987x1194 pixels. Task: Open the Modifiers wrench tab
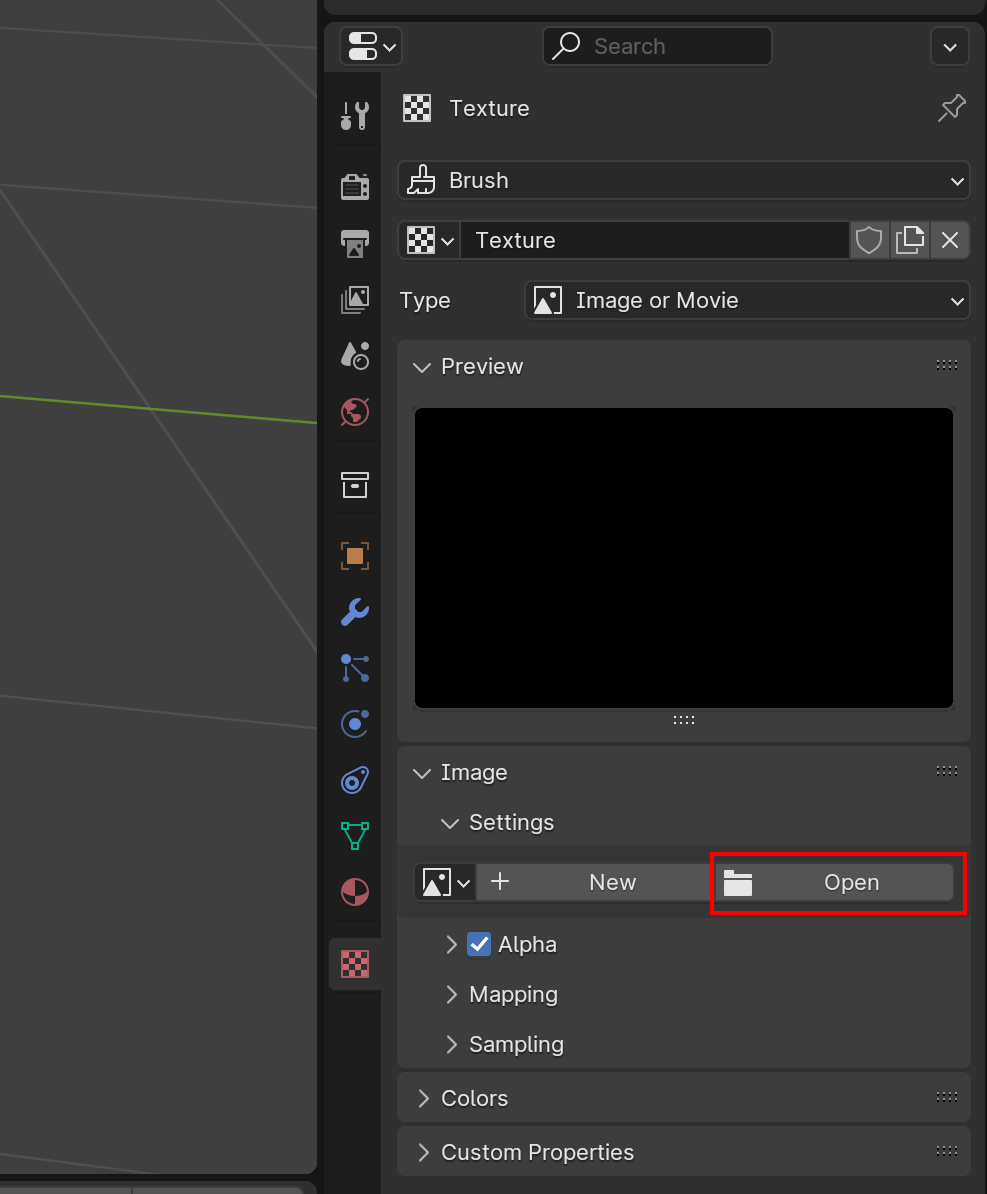[x=355, y=611]
